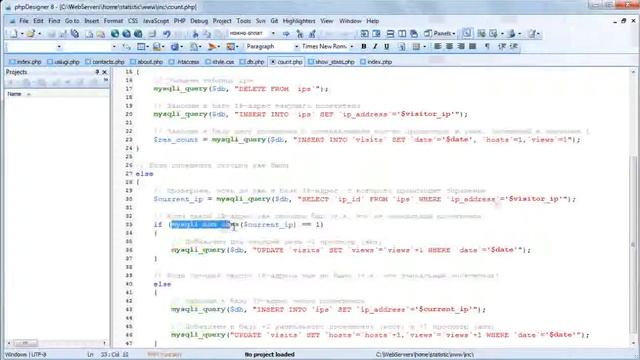
Task: Click the 'Windows | UTF-8' status bar entry
Action: (x=25, y=355)
